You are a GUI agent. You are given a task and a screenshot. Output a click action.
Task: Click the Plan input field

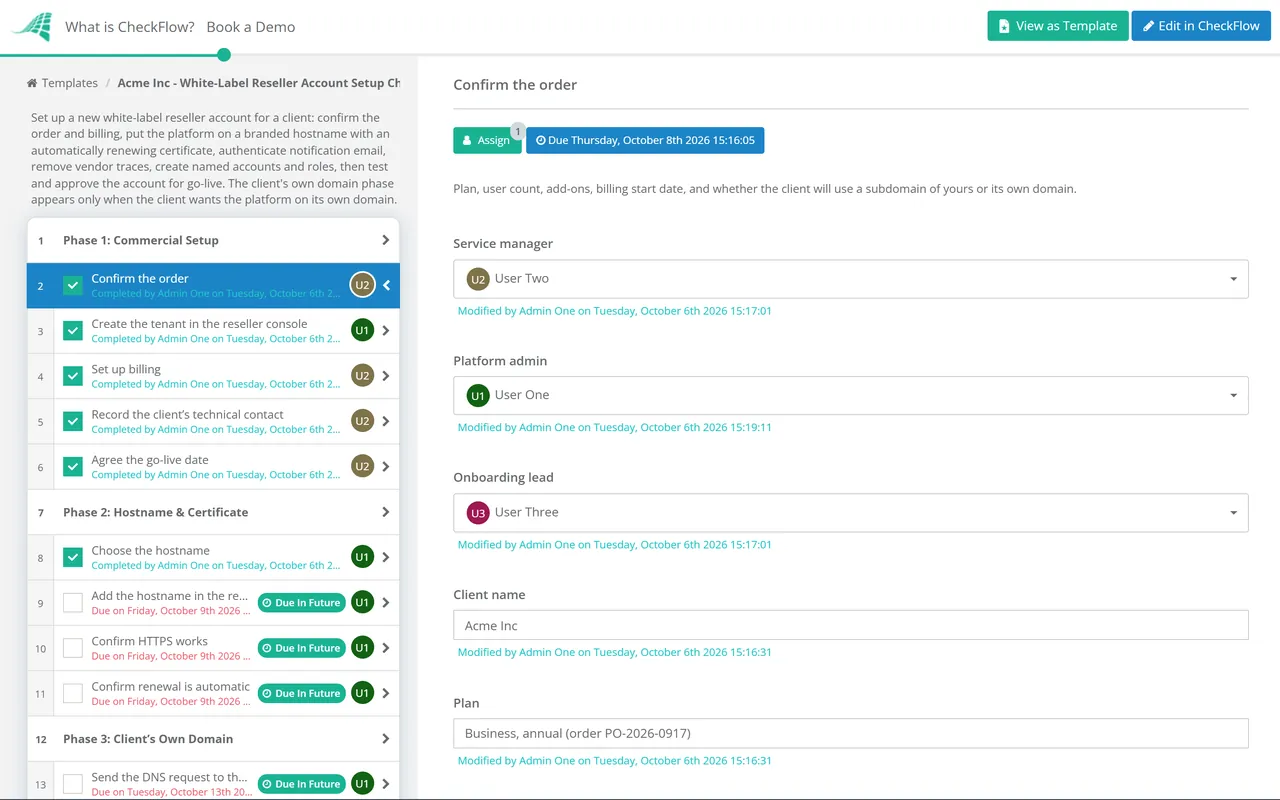point(851,733)
